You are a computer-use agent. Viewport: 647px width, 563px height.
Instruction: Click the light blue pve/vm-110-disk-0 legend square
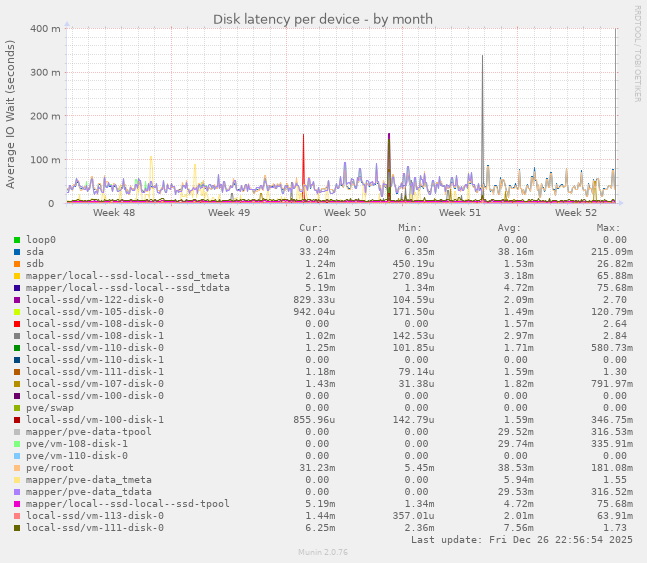coord(17,456)
